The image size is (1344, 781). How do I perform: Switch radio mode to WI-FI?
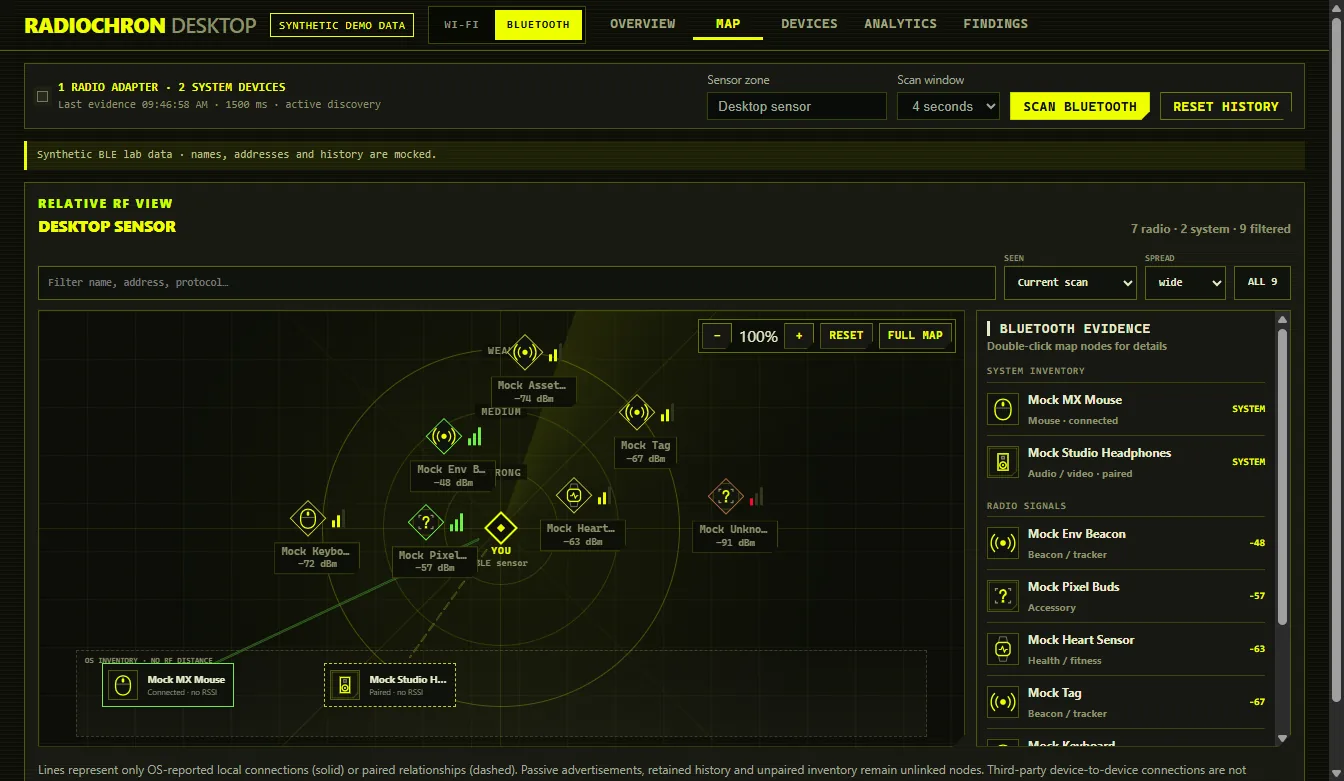[x=461, y=25]
